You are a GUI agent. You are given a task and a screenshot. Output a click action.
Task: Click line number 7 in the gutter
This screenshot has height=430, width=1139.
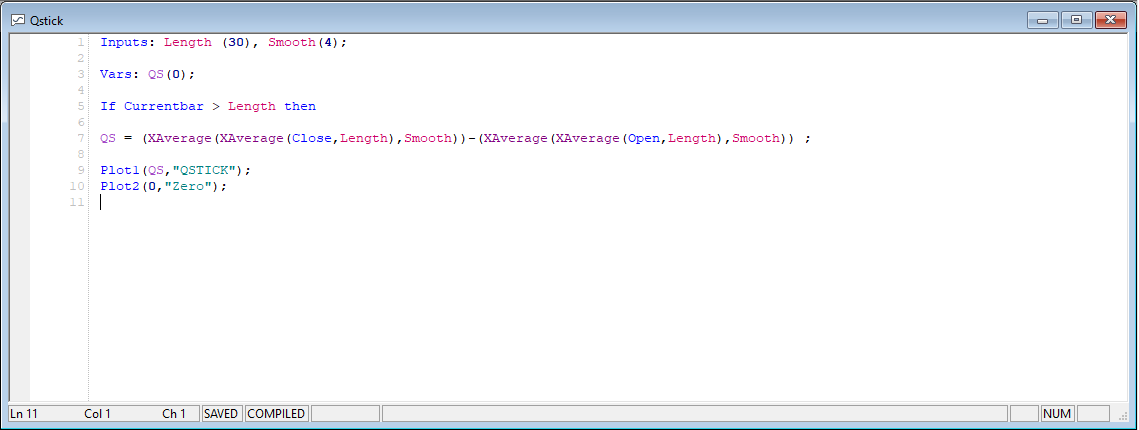(80, 138)
